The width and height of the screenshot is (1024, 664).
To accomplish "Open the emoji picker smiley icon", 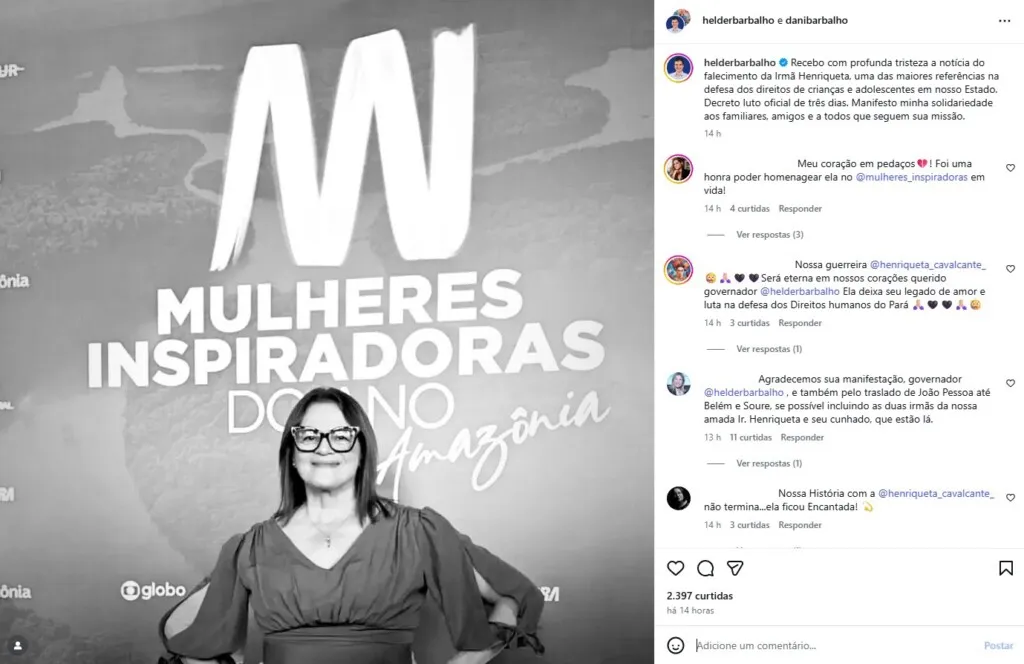I will (675, 645).
